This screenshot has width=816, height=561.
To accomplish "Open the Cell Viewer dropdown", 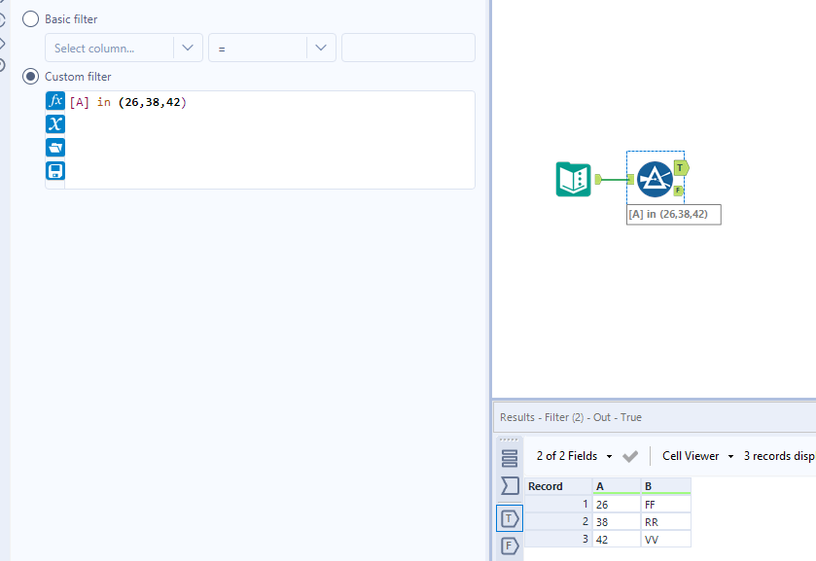I will [697, 456].
